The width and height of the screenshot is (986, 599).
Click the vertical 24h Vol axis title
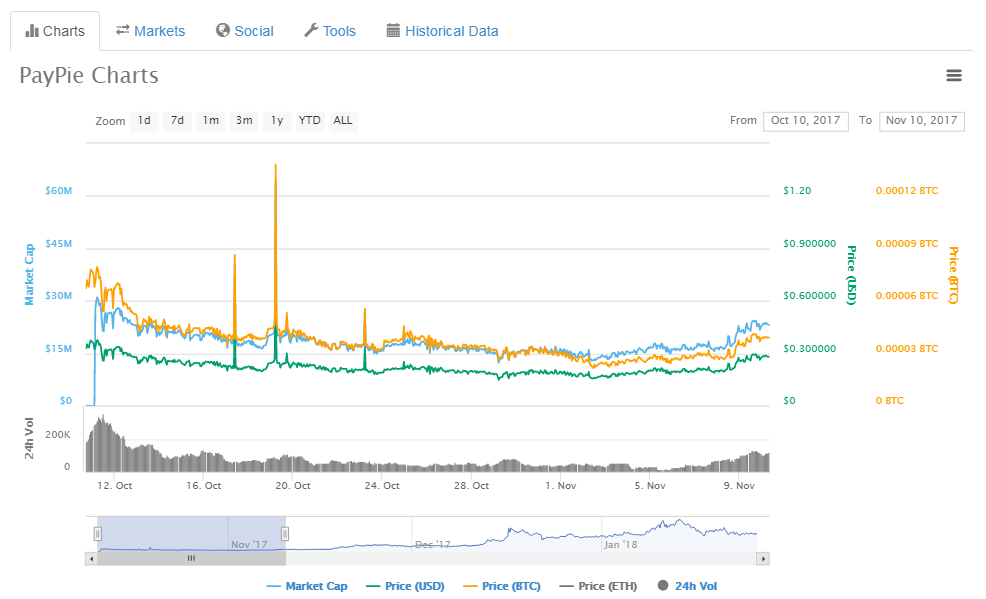pos(29,438)
